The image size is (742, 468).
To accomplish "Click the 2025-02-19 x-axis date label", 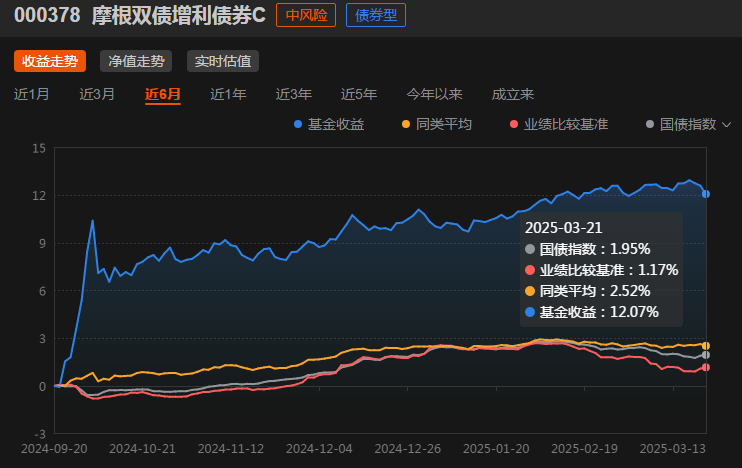I will click(584, 449).
